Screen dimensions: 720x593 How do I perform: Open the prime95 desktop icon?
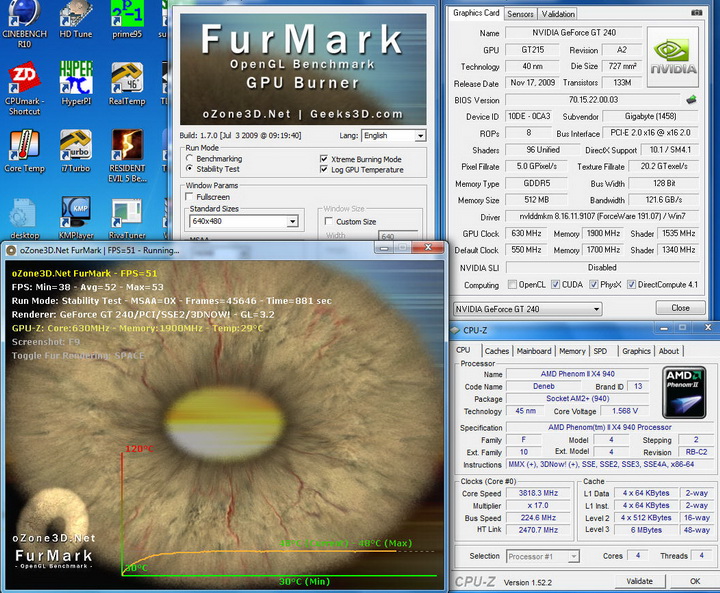(x=127, y=20)
